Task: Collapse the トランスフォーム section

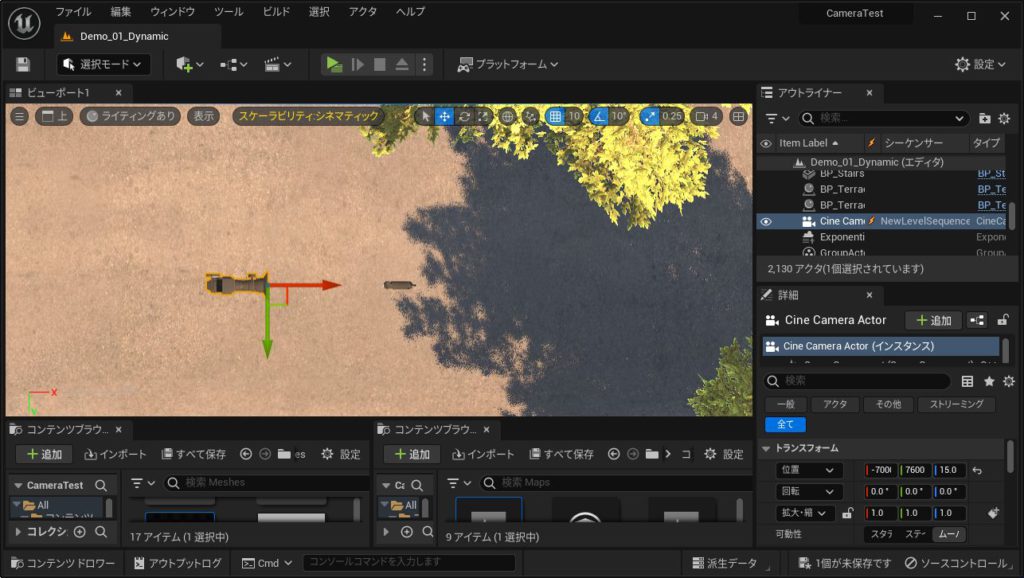Action: [766, 448]
